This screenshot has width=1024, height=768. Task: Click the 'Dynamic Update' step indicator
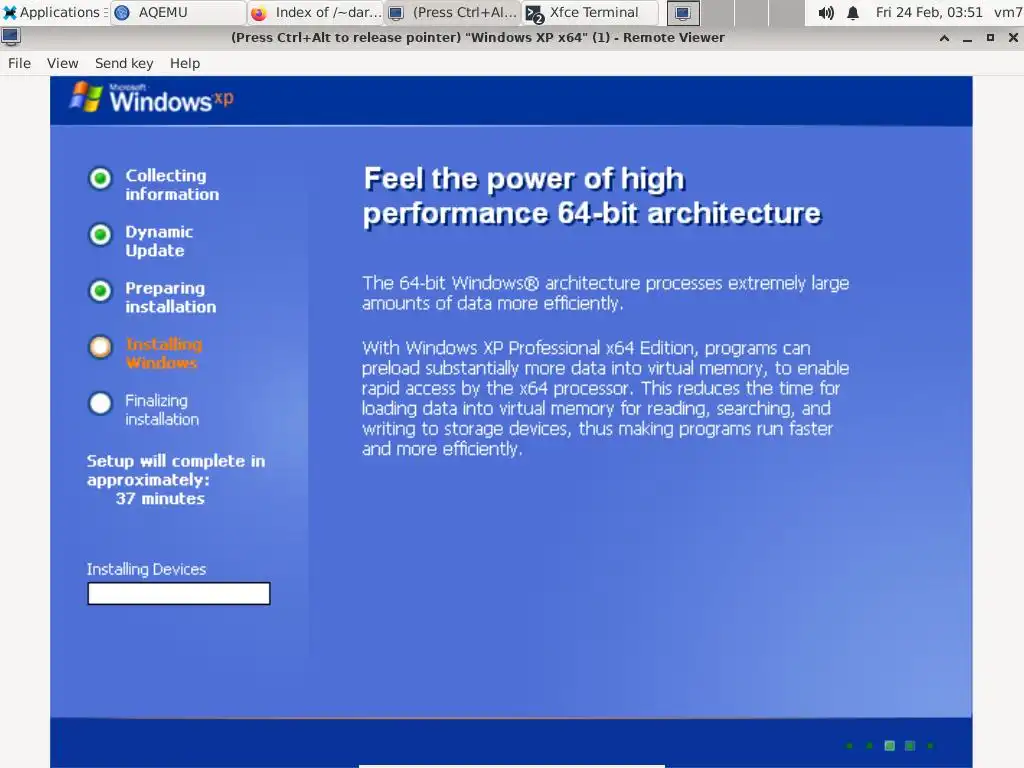[101, 234]
